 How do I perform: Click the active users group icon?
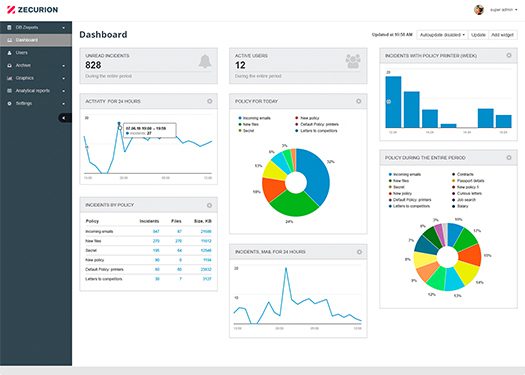point(353,61)
